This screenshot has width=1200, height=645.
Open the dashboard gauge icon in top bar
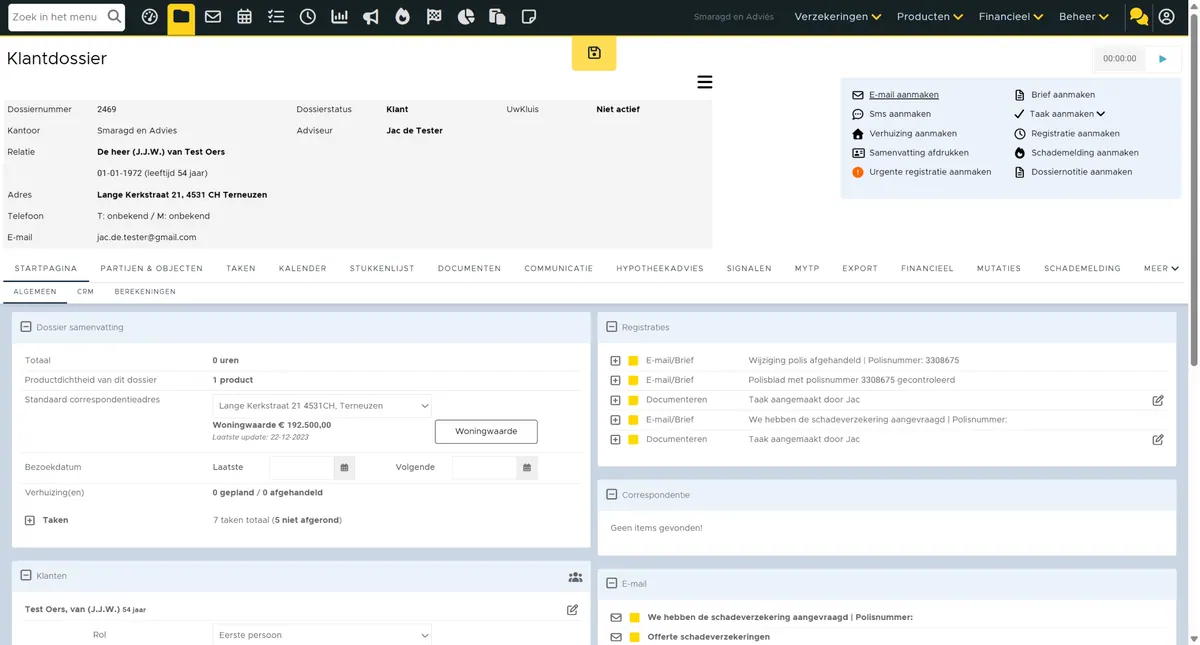click(150, 17)
